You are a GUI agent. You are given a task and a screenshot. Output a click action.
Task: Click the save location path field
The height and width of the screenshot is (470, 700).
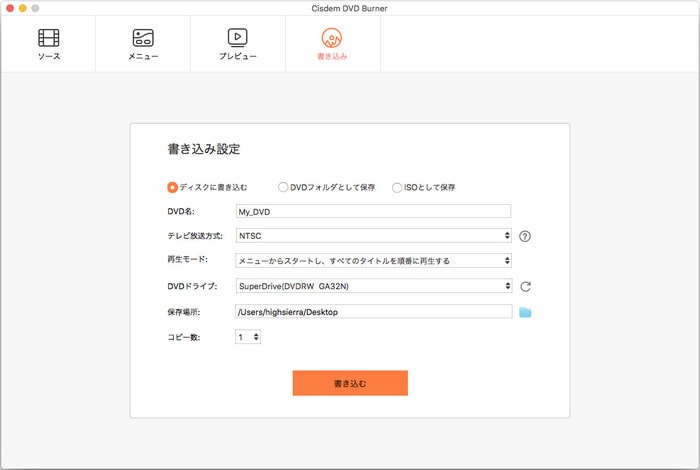tap(372, 312)
